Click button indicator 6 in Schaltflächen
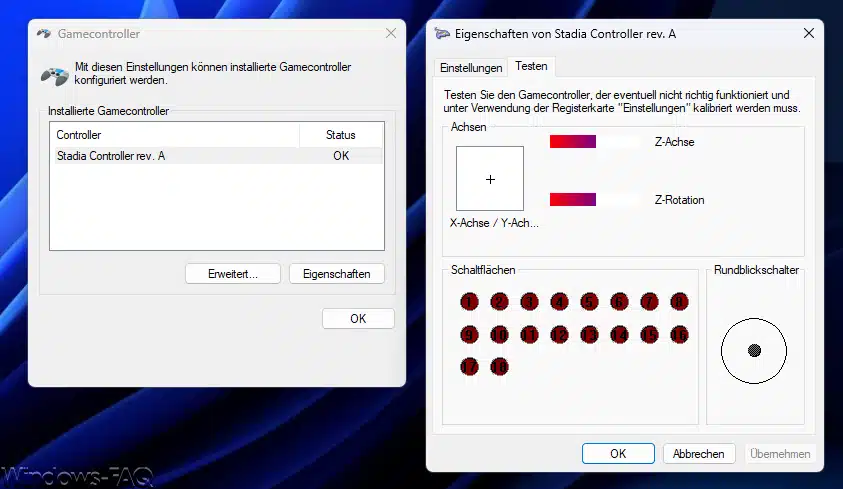 point(619,302)
